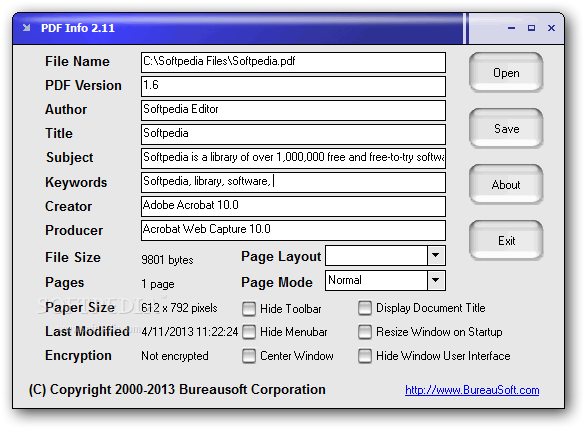Image resolution: width=585 pixels, height=429 pixels.
Task: Click the Copyright 2000-2013 Bureausoft Corporation text
Action: click(x=177, y=389)
